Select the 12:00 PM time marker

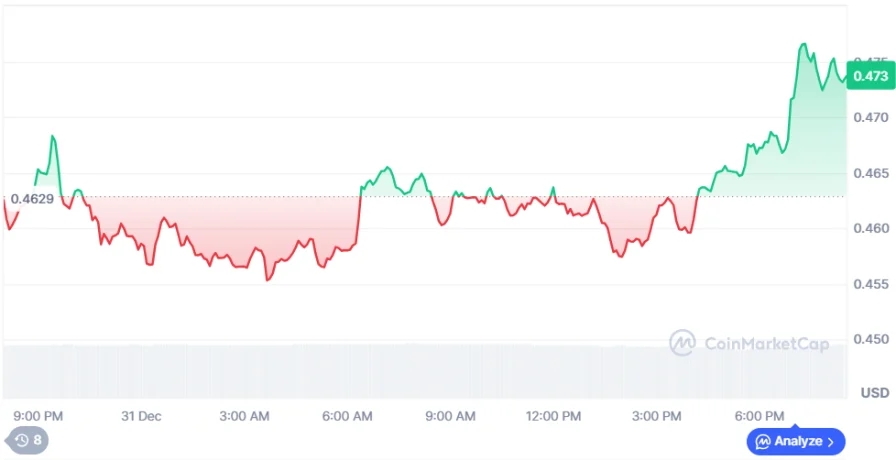click(x=553, y=415)
